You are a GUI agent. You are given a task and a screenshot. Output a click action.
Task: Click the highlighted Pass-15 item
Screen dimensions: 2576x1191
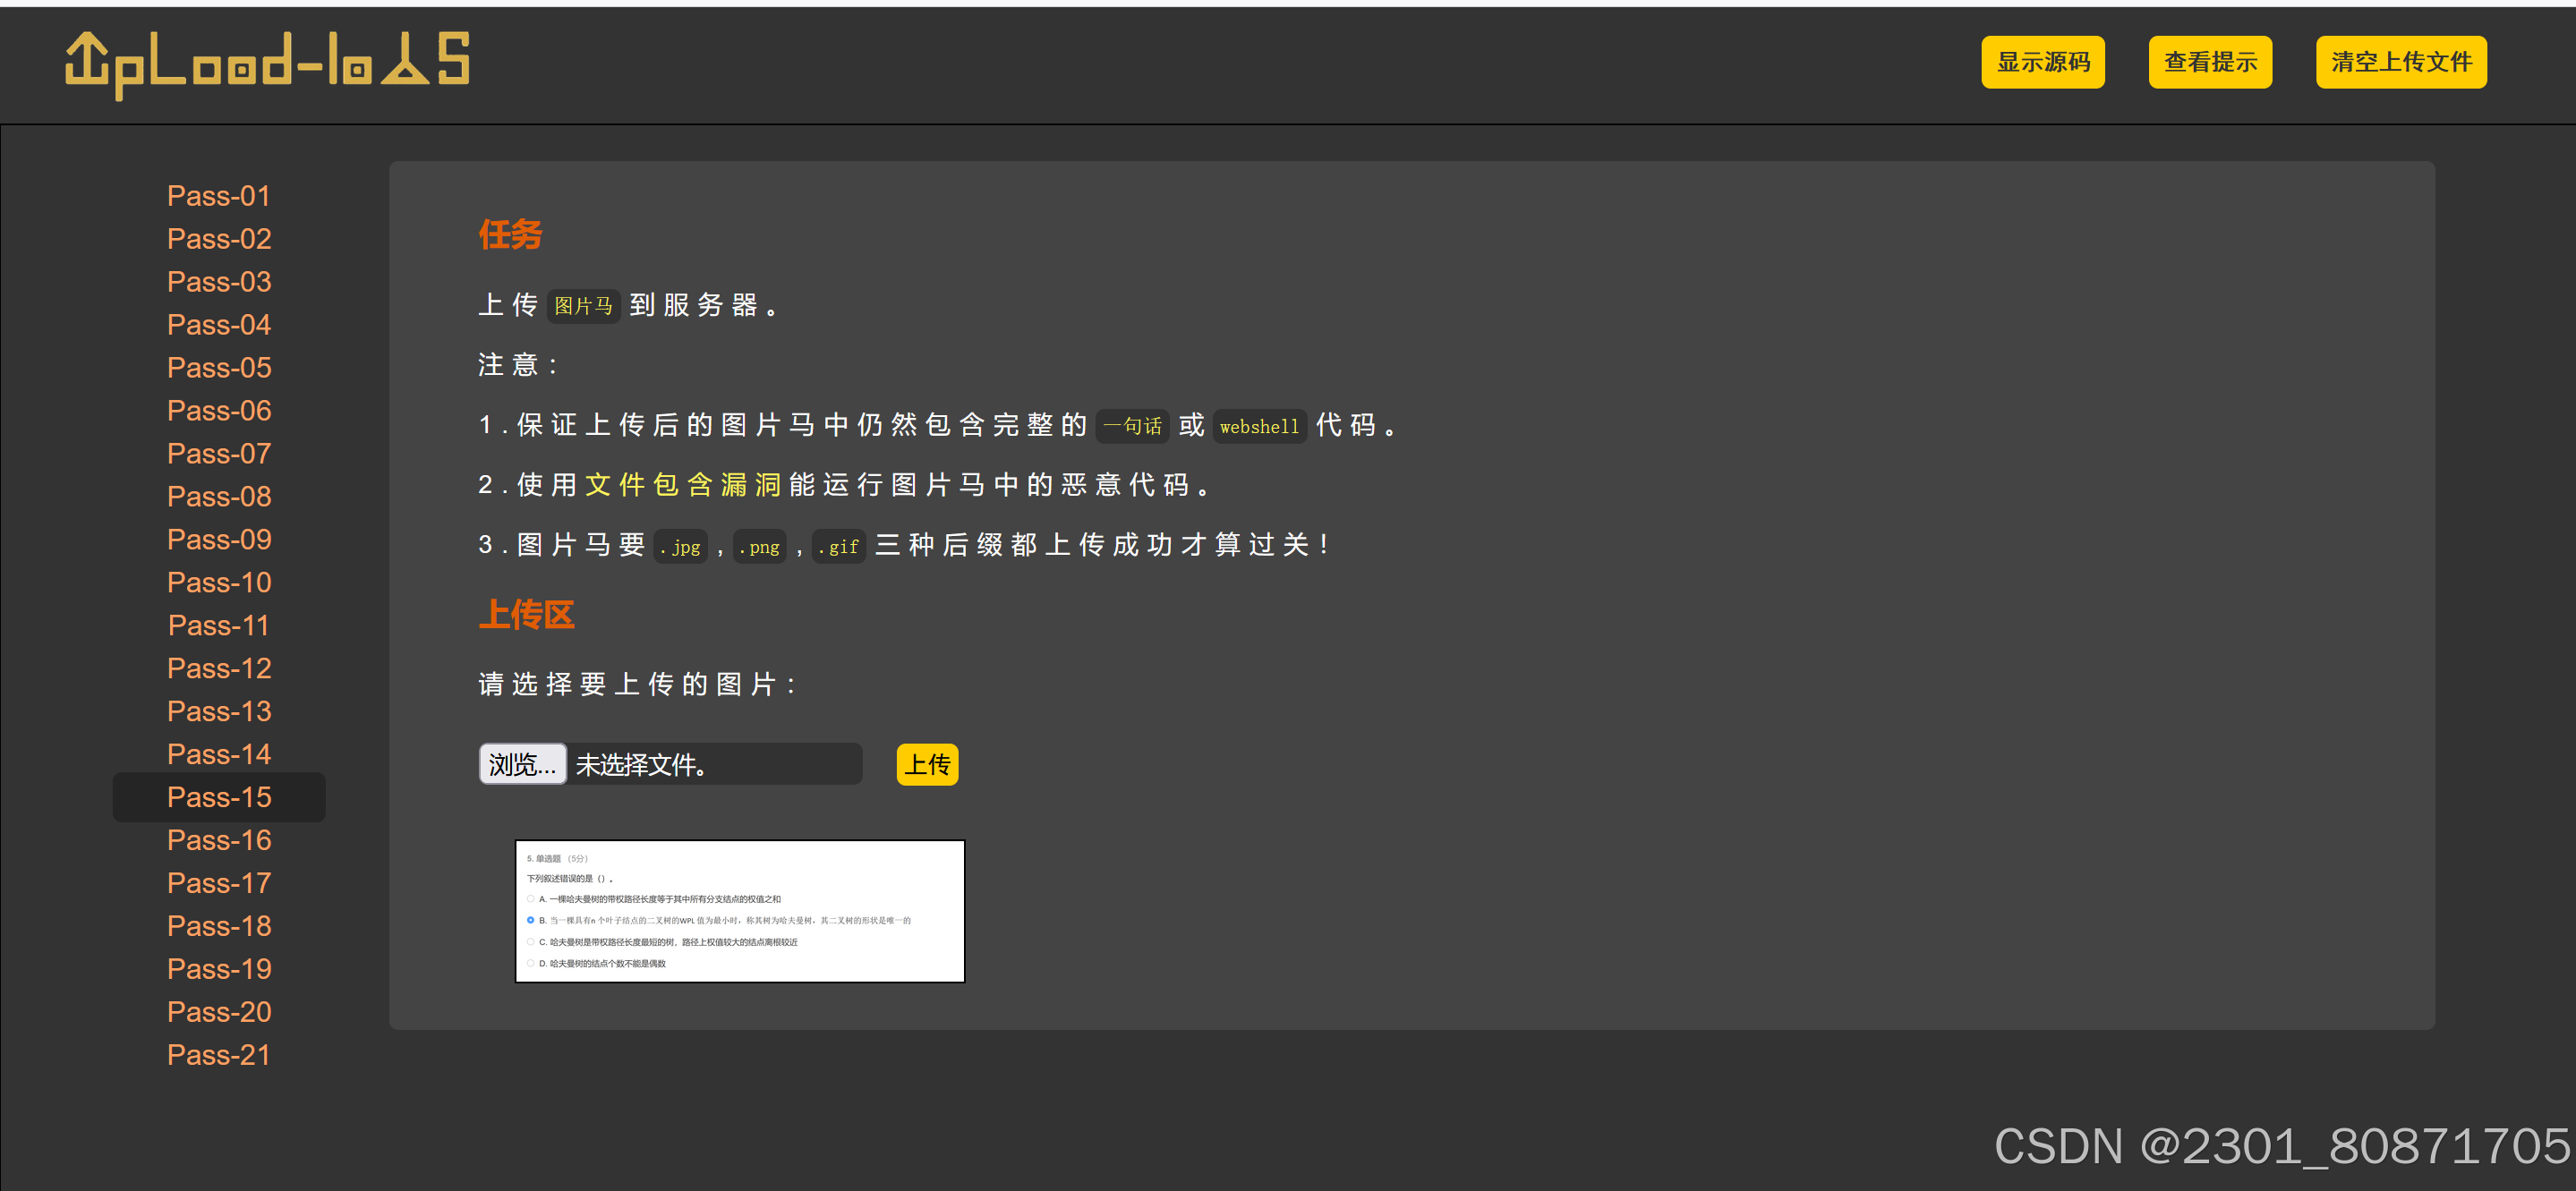(219, 798)
